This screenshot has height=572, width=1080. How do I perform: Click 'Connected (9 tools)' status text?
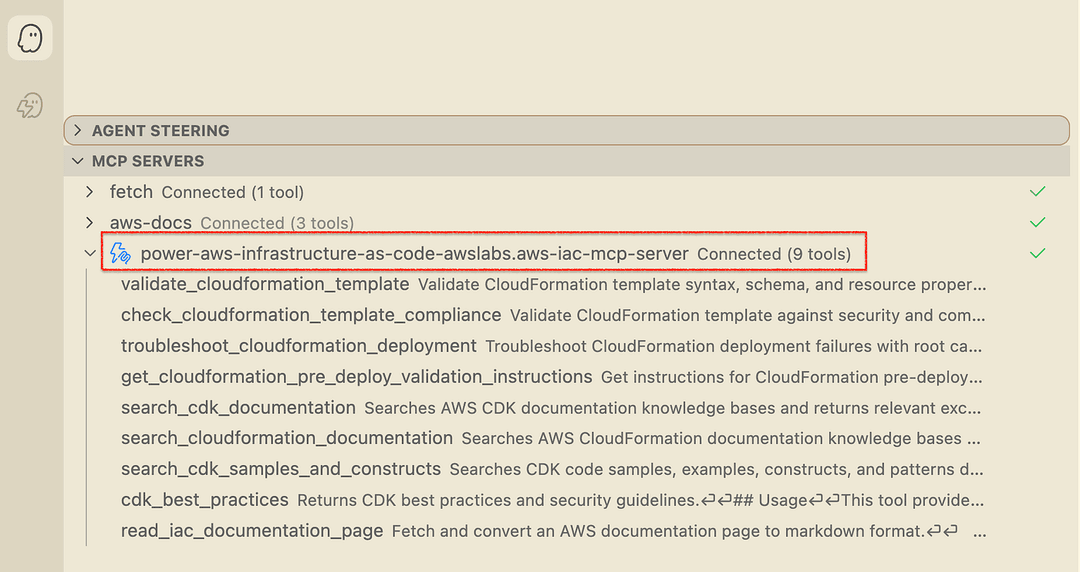pyautogui.click(x=774, y=254)
